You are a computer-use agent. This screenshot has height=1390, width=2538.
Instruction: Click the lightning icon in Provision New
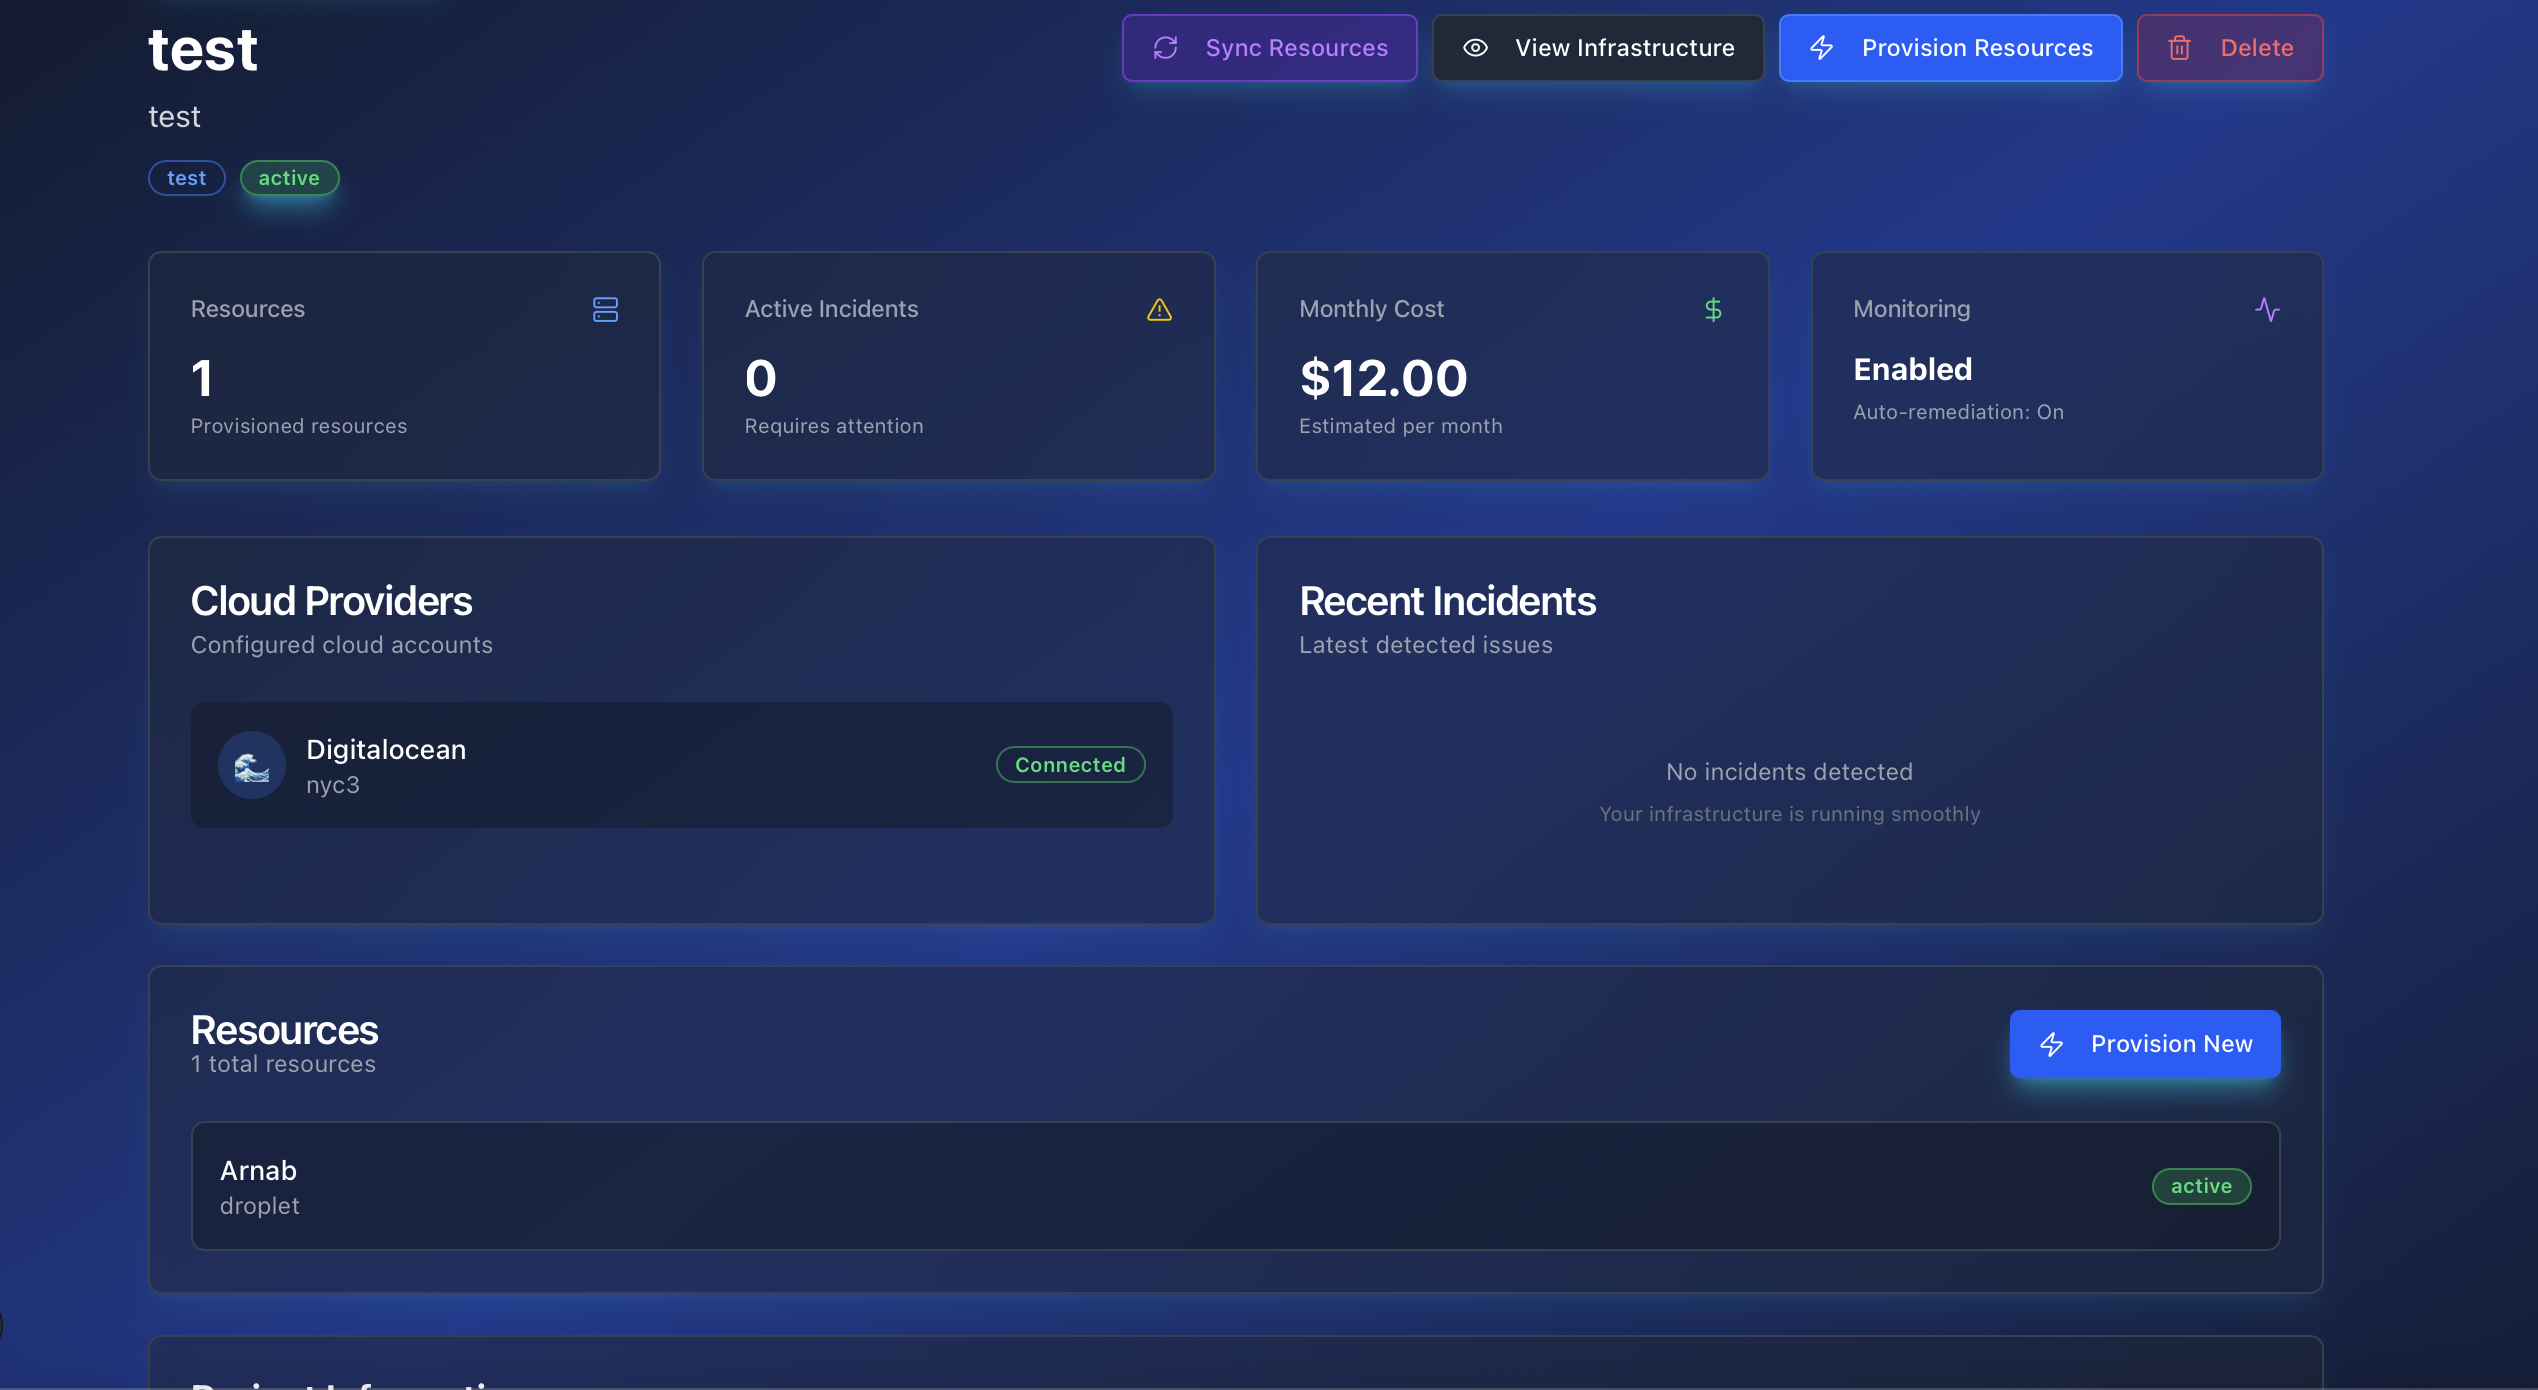coord(2052,1044)
